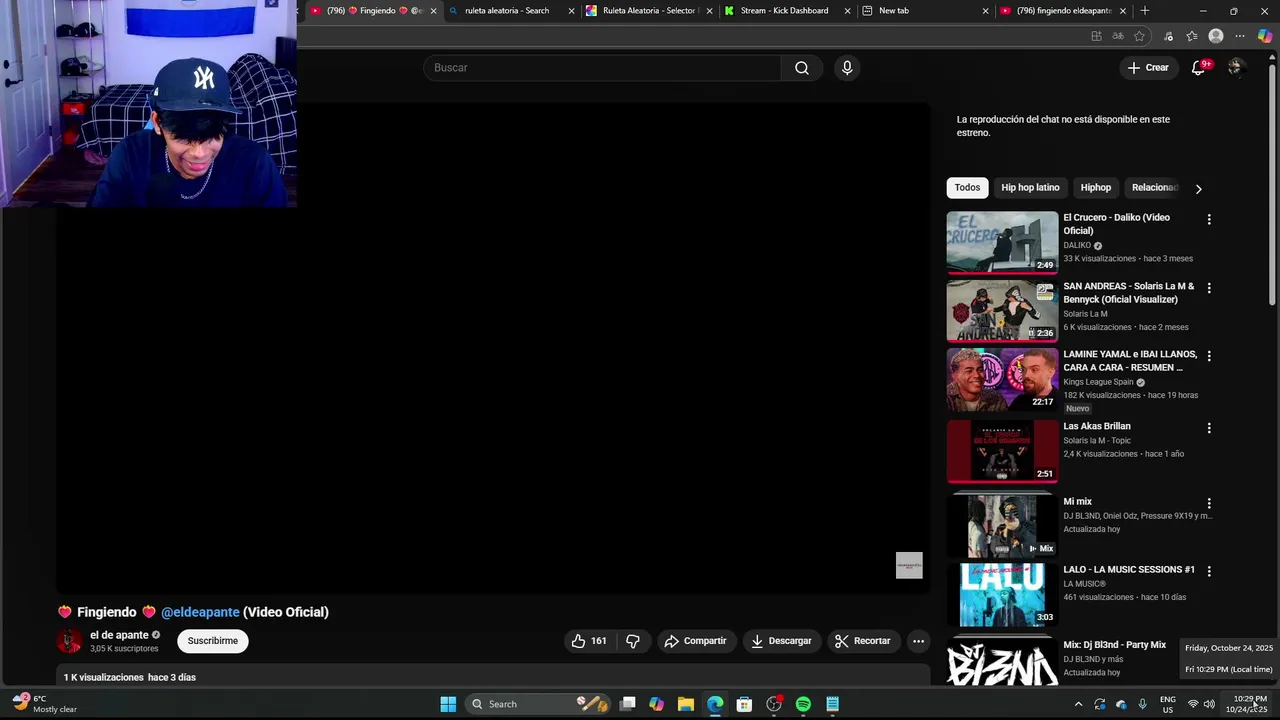Select the Todos filter chip

pyautogui.click(x=967, y=188)
